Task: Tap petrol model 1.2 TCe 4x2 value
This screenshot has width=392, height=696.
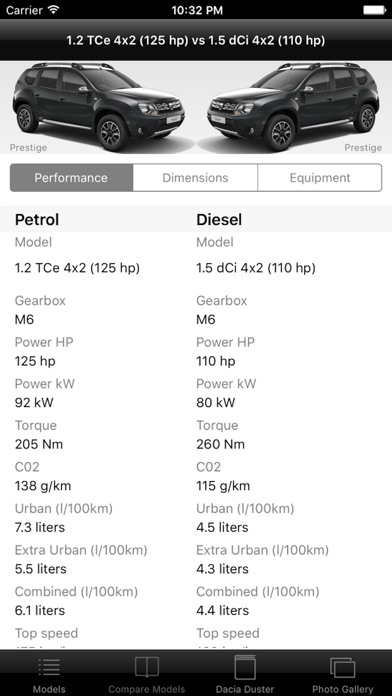Action: 77,268
